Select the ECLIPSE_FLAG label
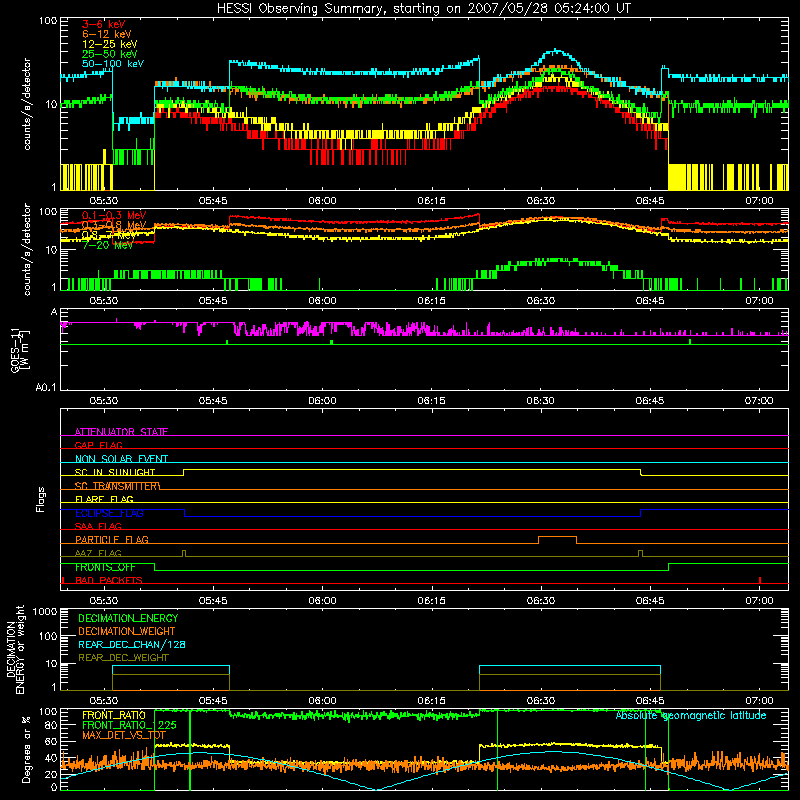800x800 pixels. pos(109,513)
